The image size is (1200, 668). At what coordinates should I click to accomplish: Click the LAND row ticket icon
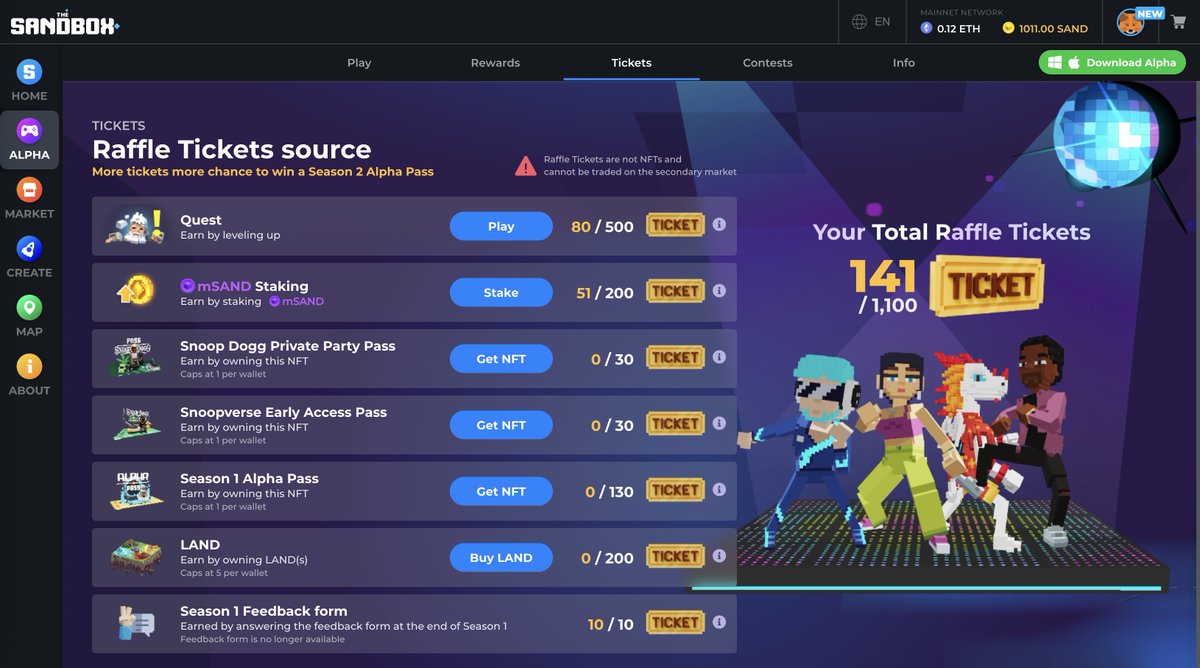click(674, 556)
